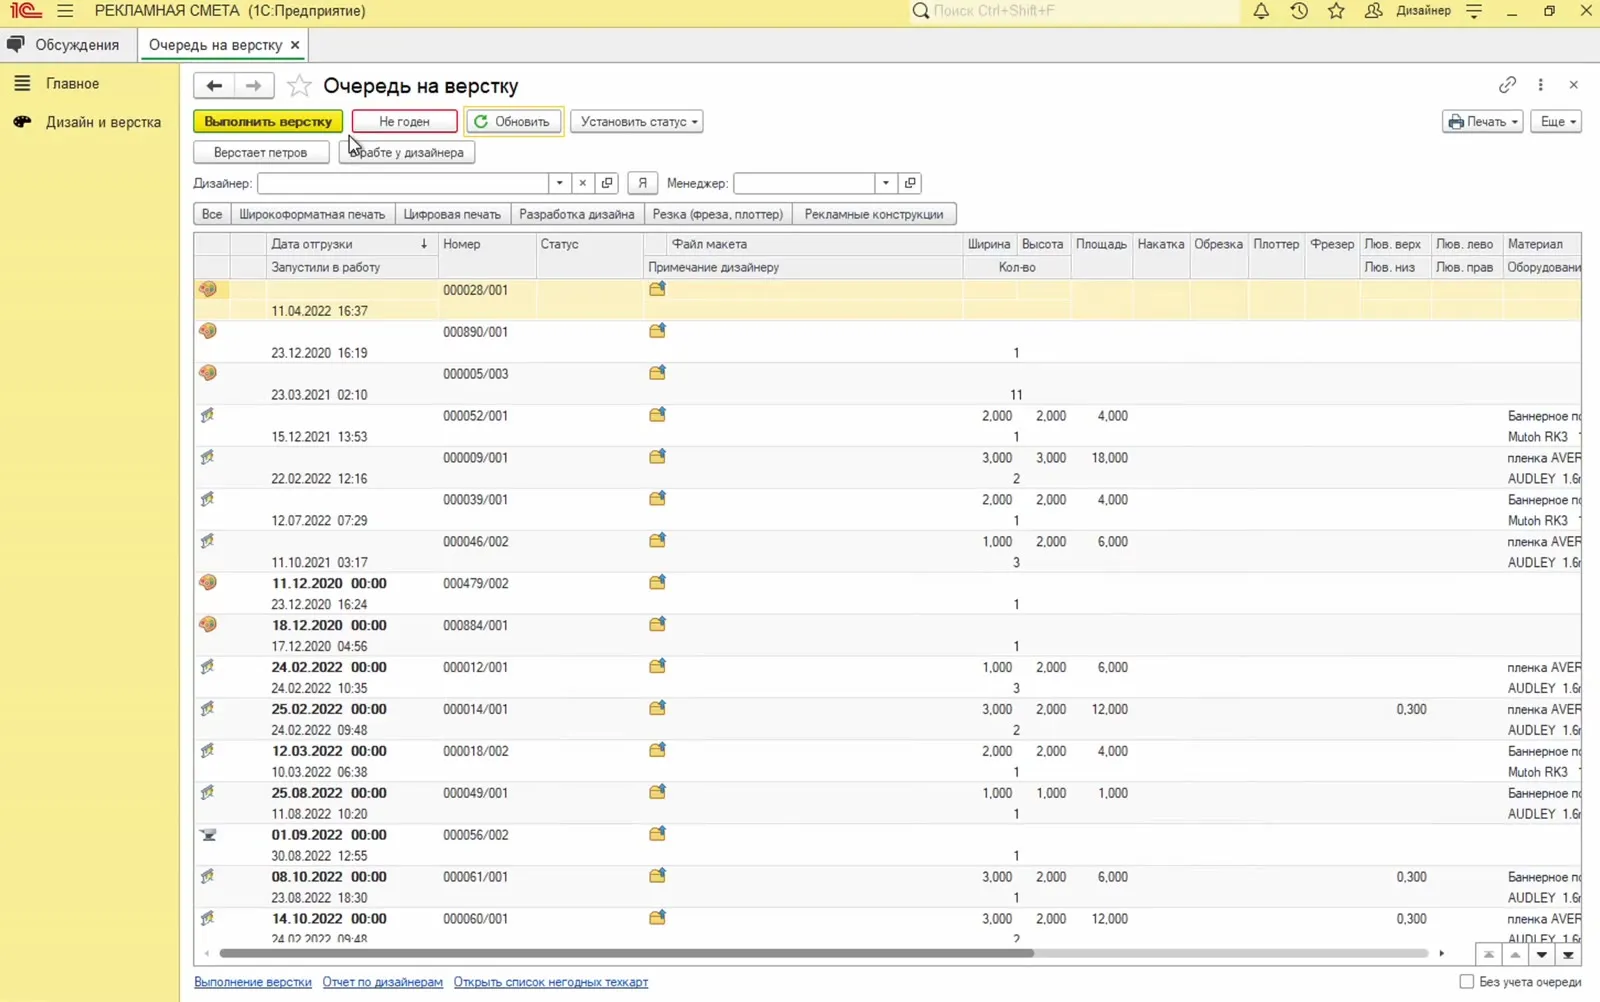Jump to list end arrow button
Image resolution: width=1600 pixels, height=1002 pixels.
[x=1568, y=955]
